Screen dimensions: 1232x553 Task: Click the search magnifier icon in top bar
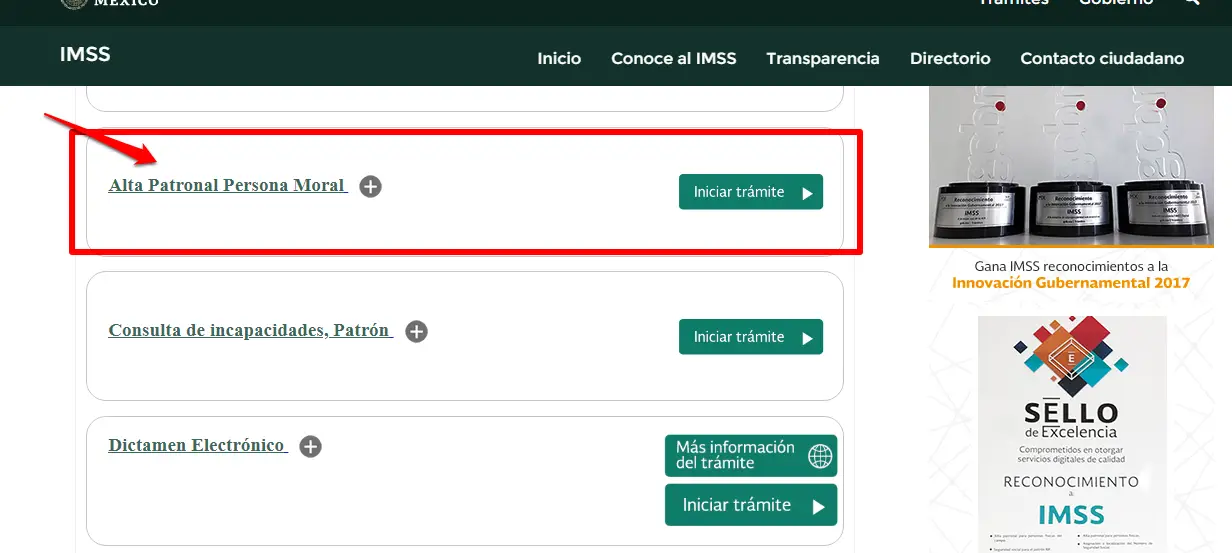(x=1191, y=3)
